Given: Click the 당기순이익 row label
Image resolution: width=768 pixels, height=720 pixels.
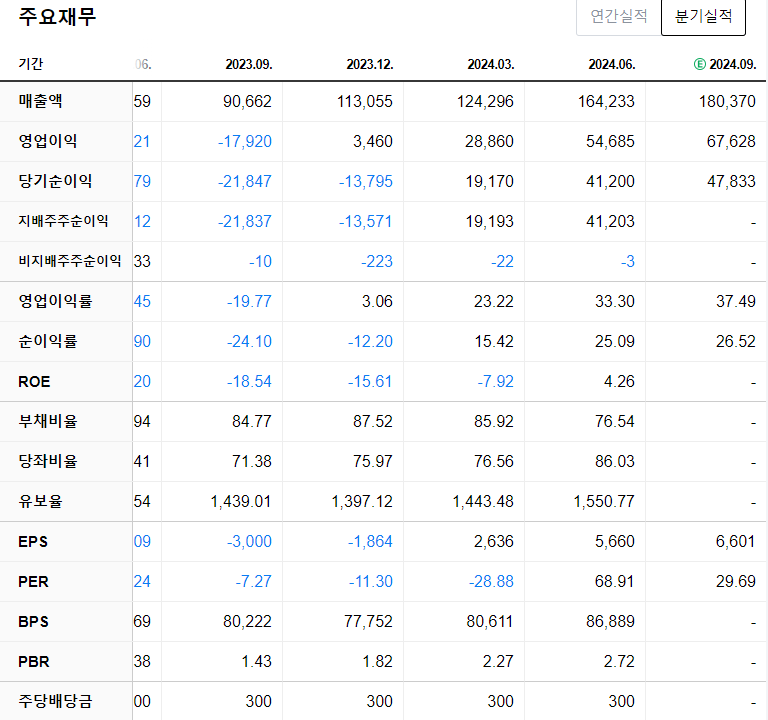Looking at the screenshot, I should 55,181.
